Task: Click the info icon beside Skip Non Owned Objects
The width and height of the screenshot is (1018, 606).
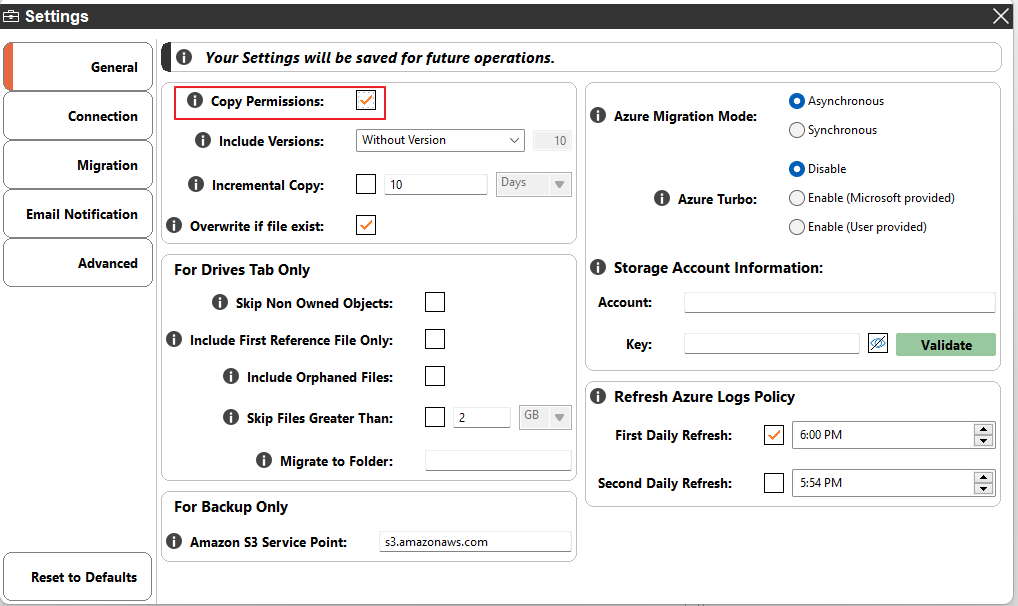Action: pyautogui.click(x=219, y=302)
